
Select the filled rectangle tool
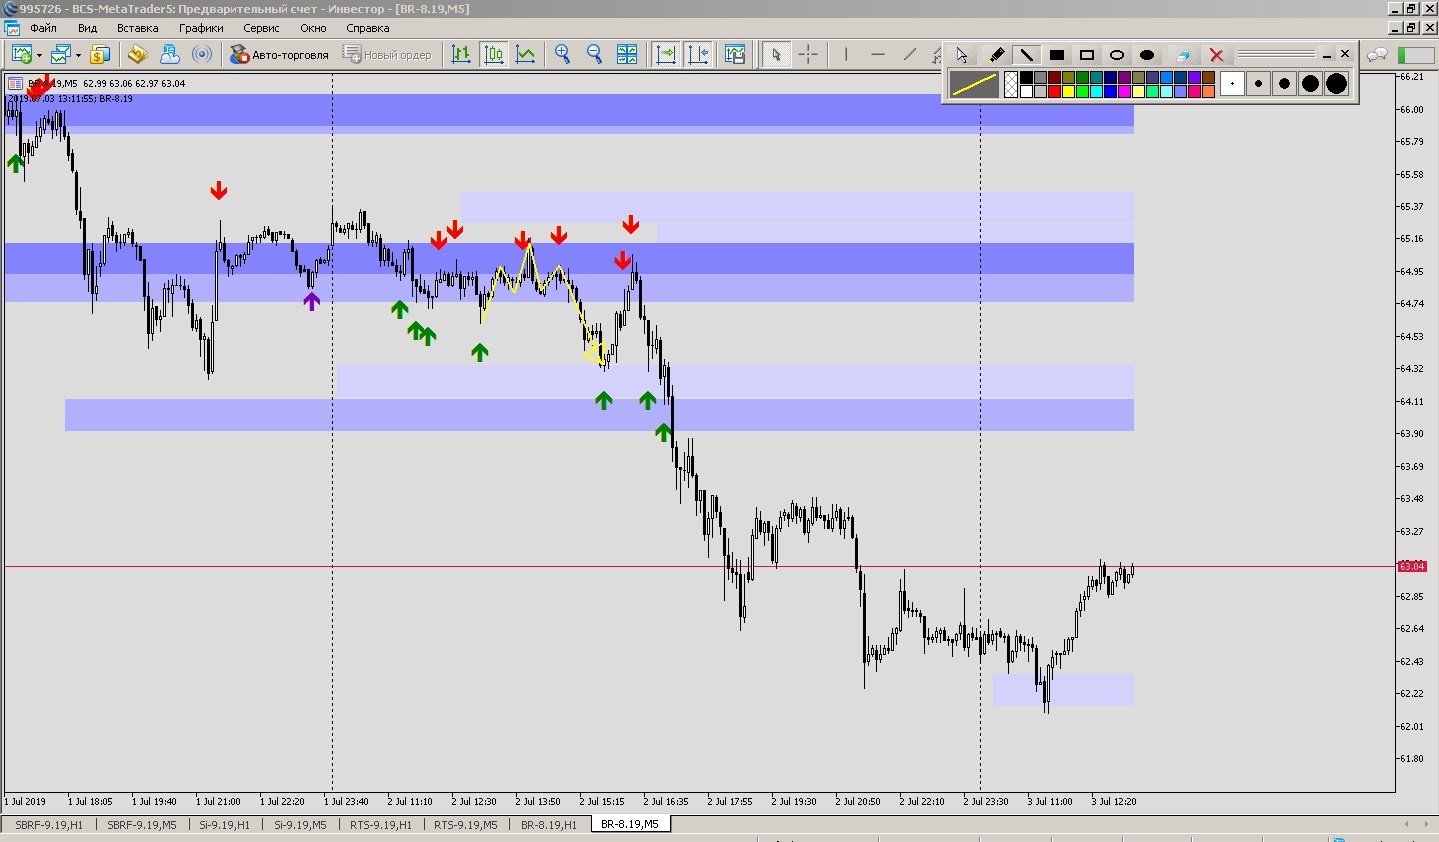pyautogui.click(x=1057, y=55)
